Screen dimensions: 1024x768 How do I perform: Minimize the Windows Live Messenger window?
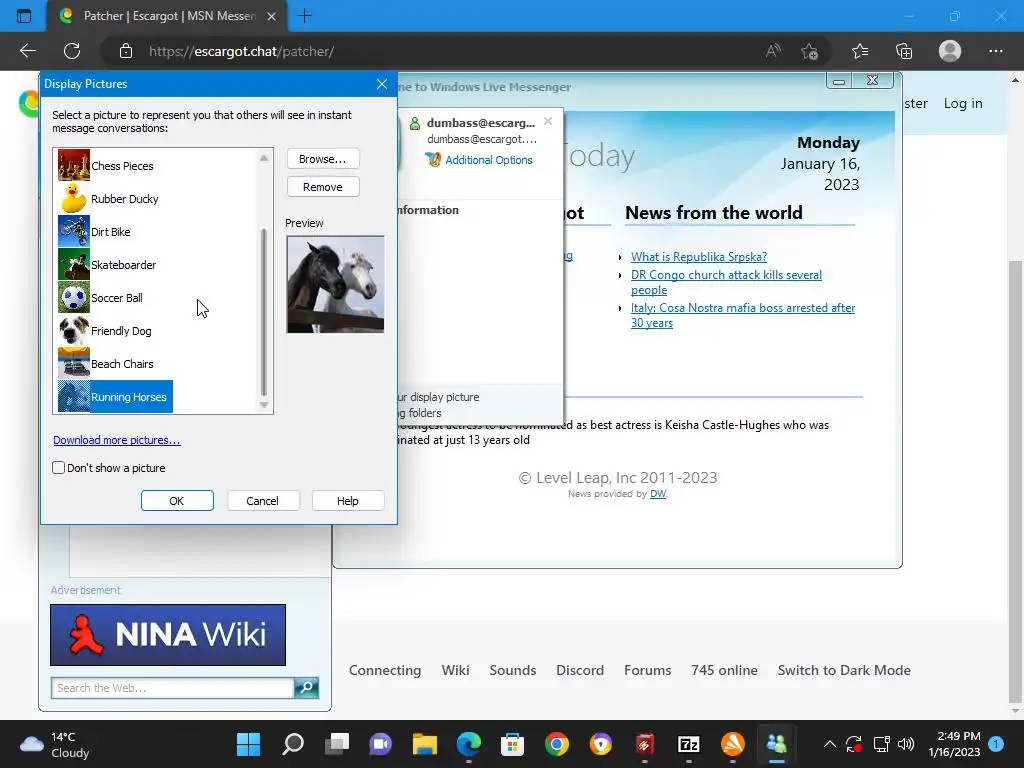(839, 81)
